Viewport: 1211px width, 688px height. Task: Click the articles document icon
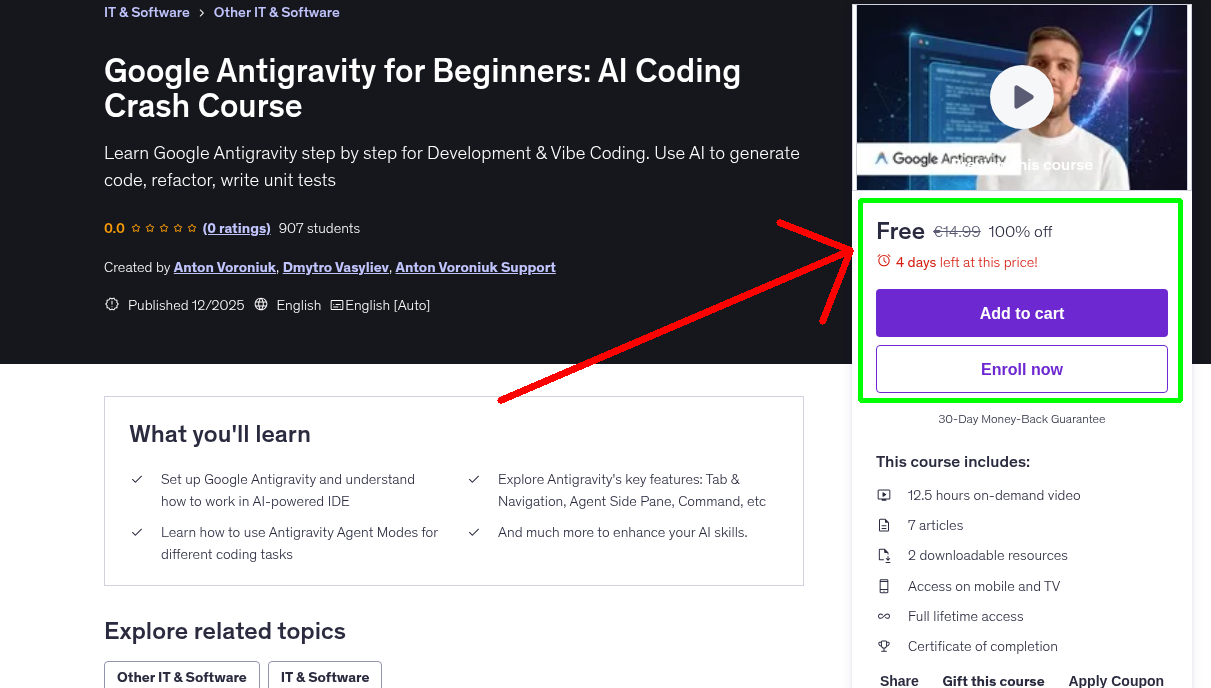884,524
